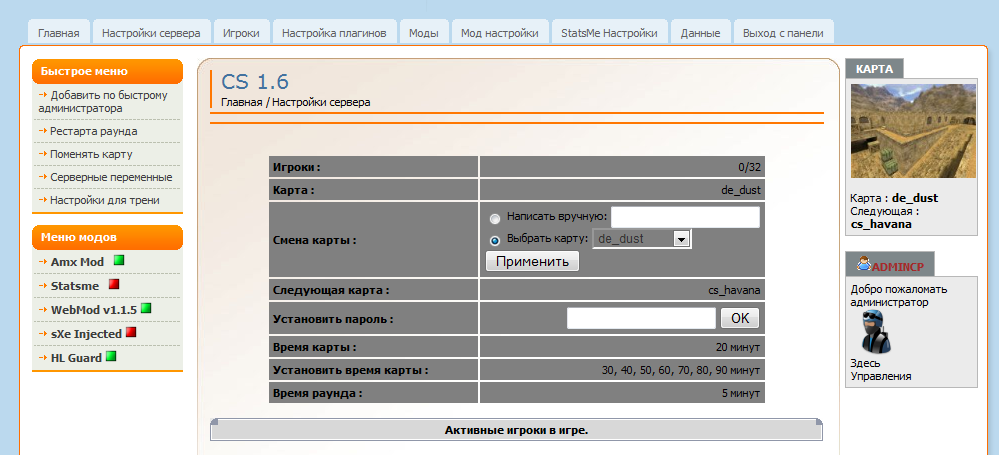The image size is (999, 455).
Task: Click the ADMINCP user icon
Action: tap(865, 263)
